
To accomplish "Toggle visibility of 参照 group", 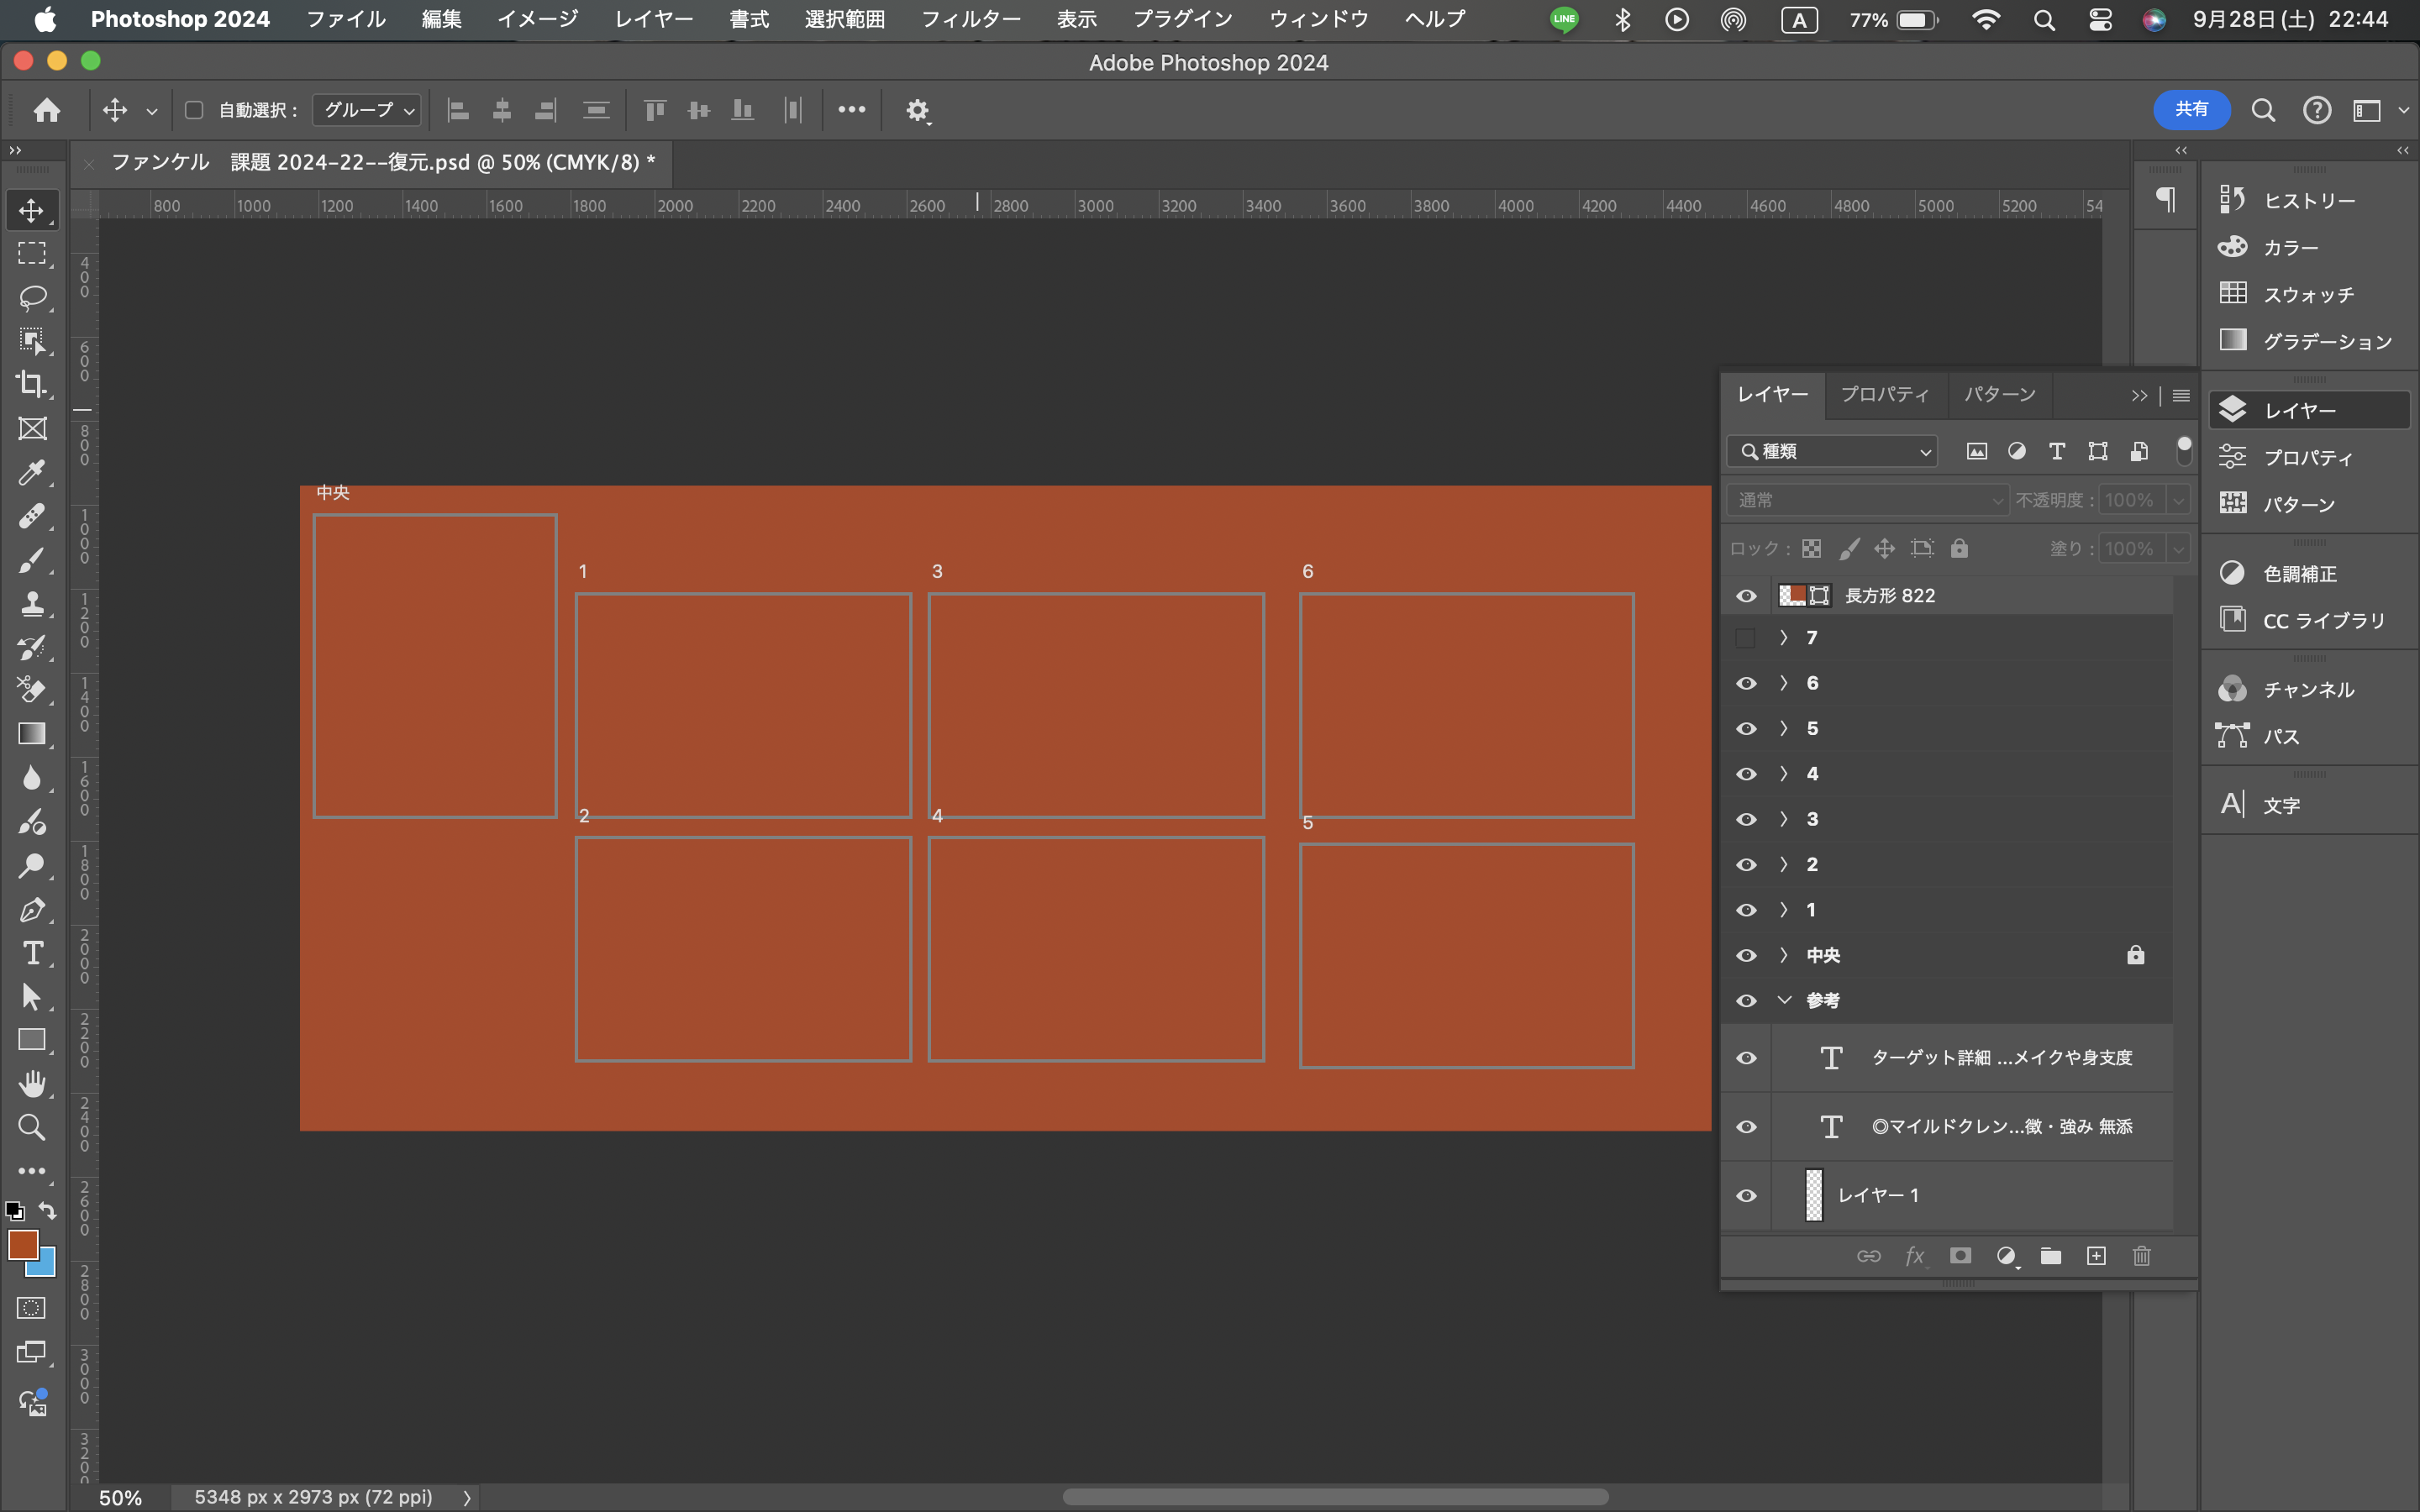I will pyautogui.click(x=1744, y=998).
